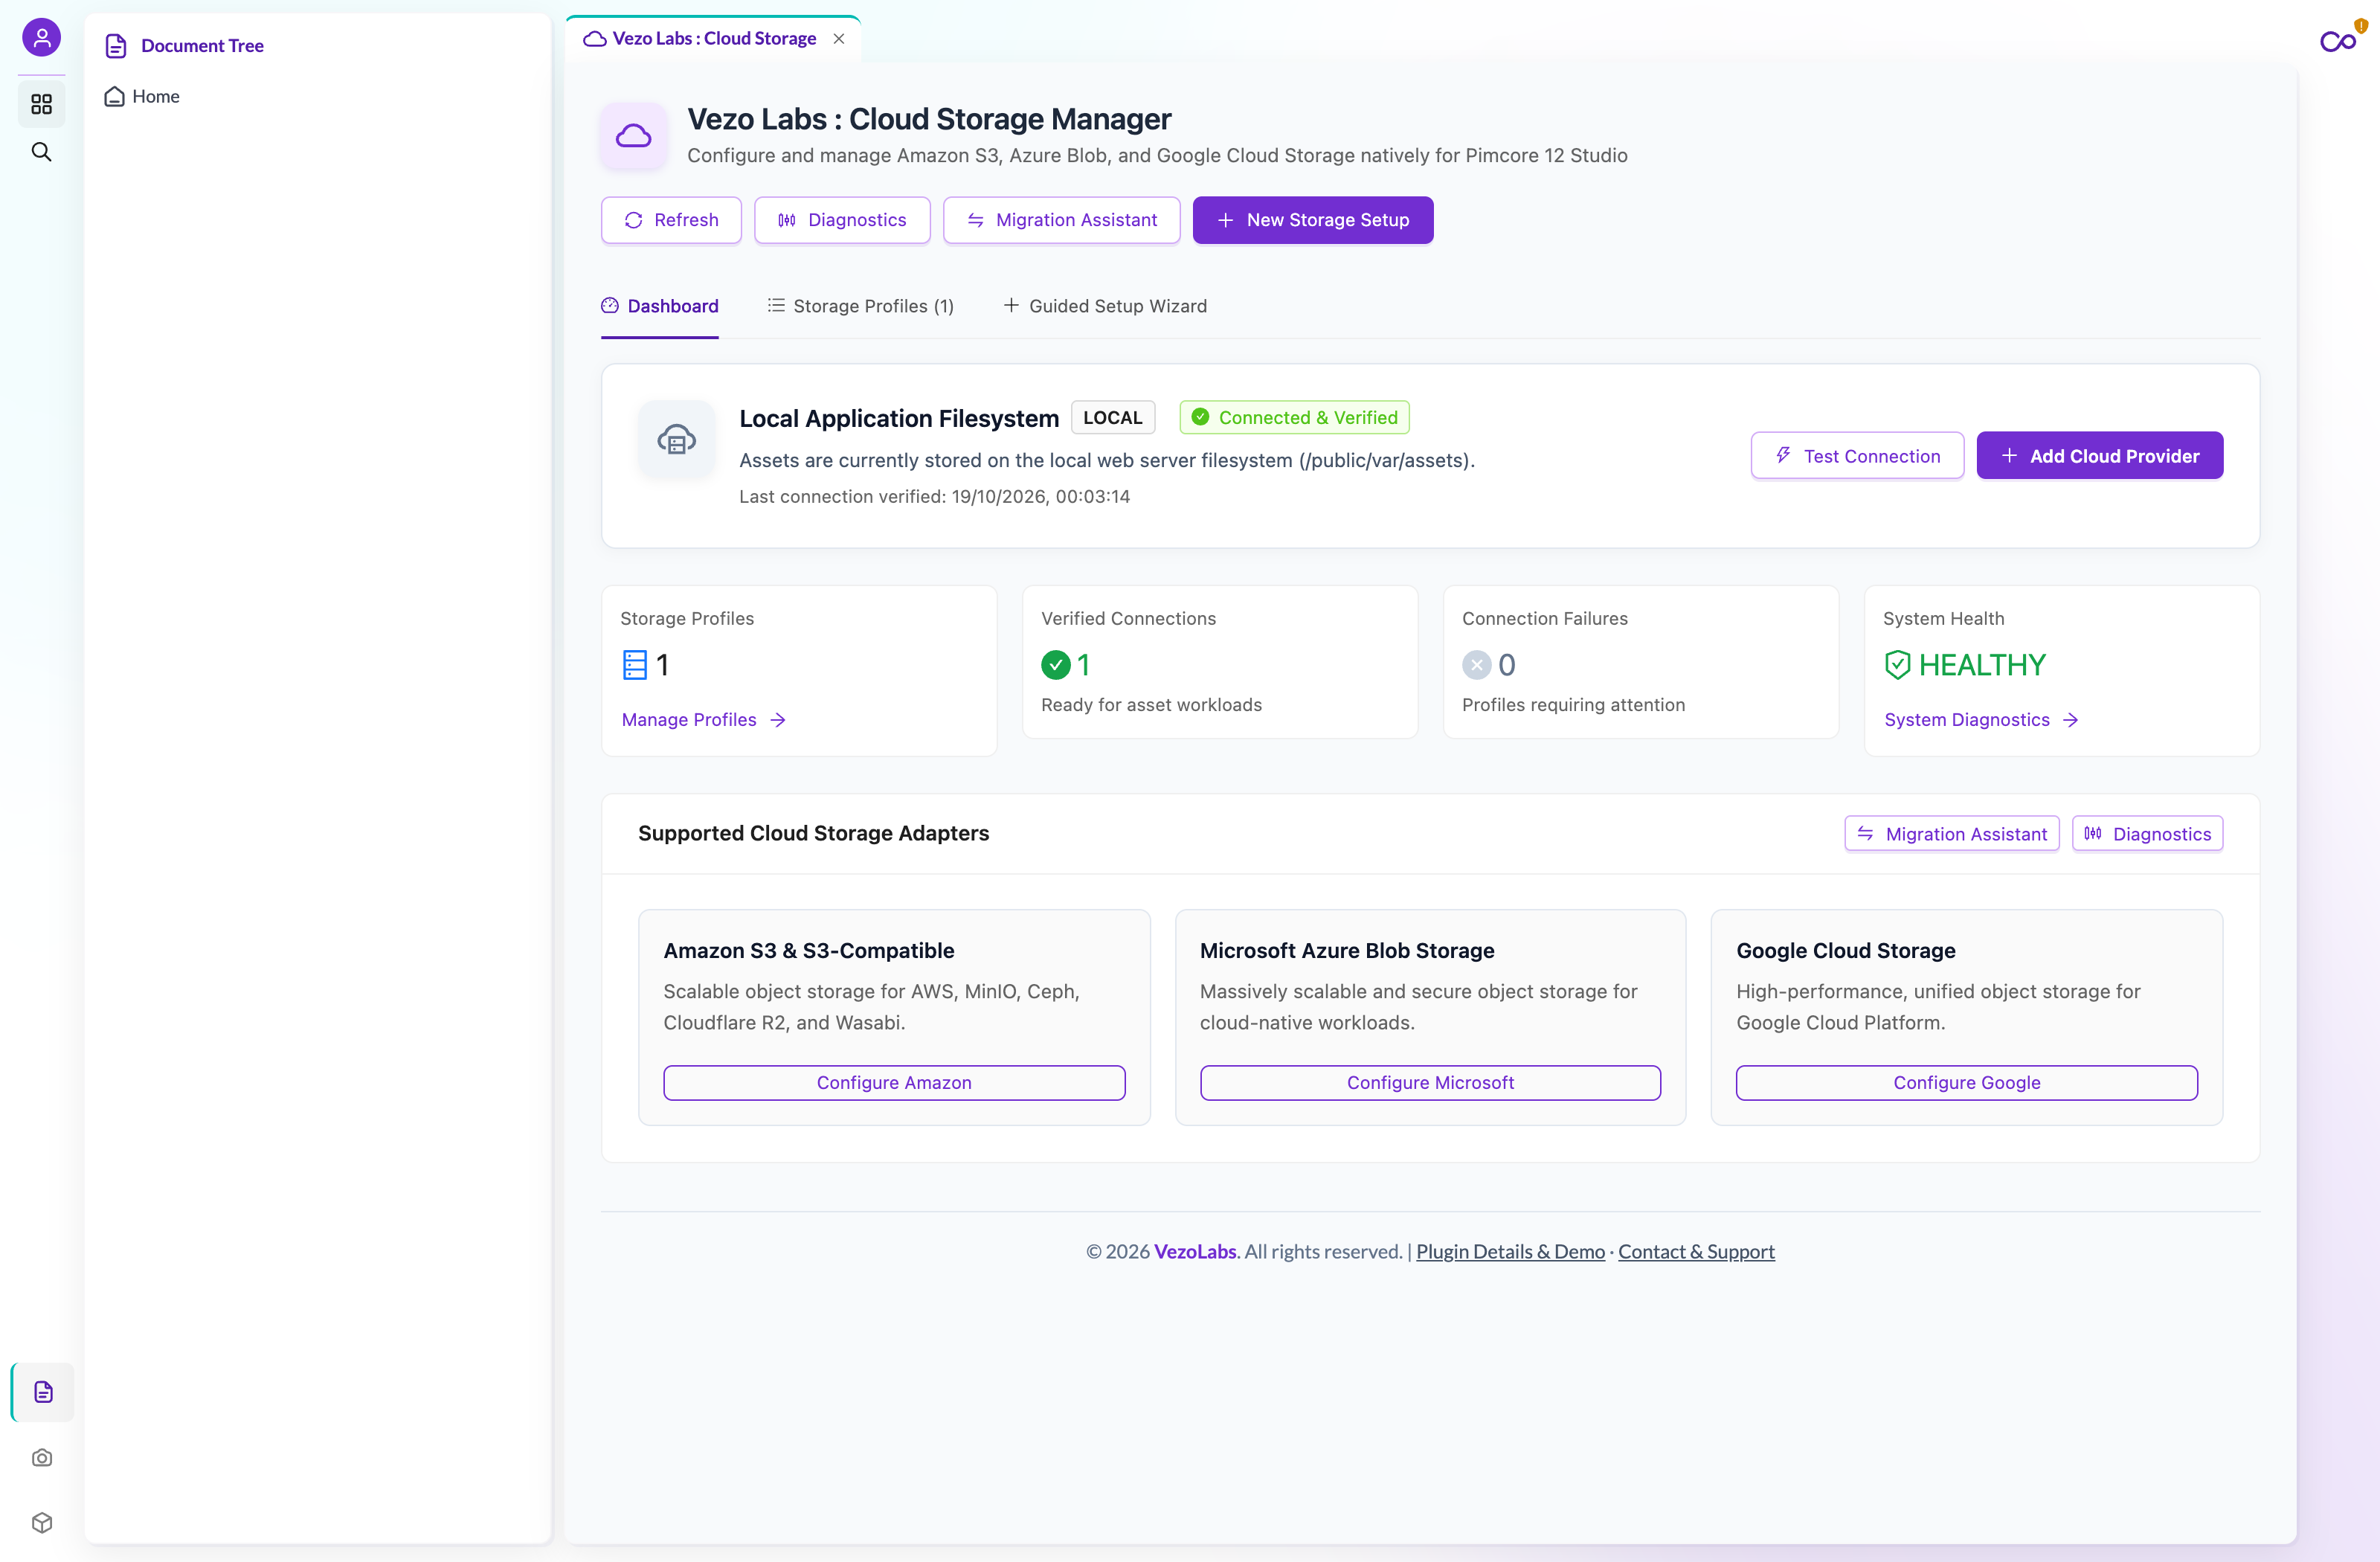The width and height of the screenshot is (2380, 1562).
Task: Select the documents icon in lower sidebar
Action: (x=43, y=1392)
